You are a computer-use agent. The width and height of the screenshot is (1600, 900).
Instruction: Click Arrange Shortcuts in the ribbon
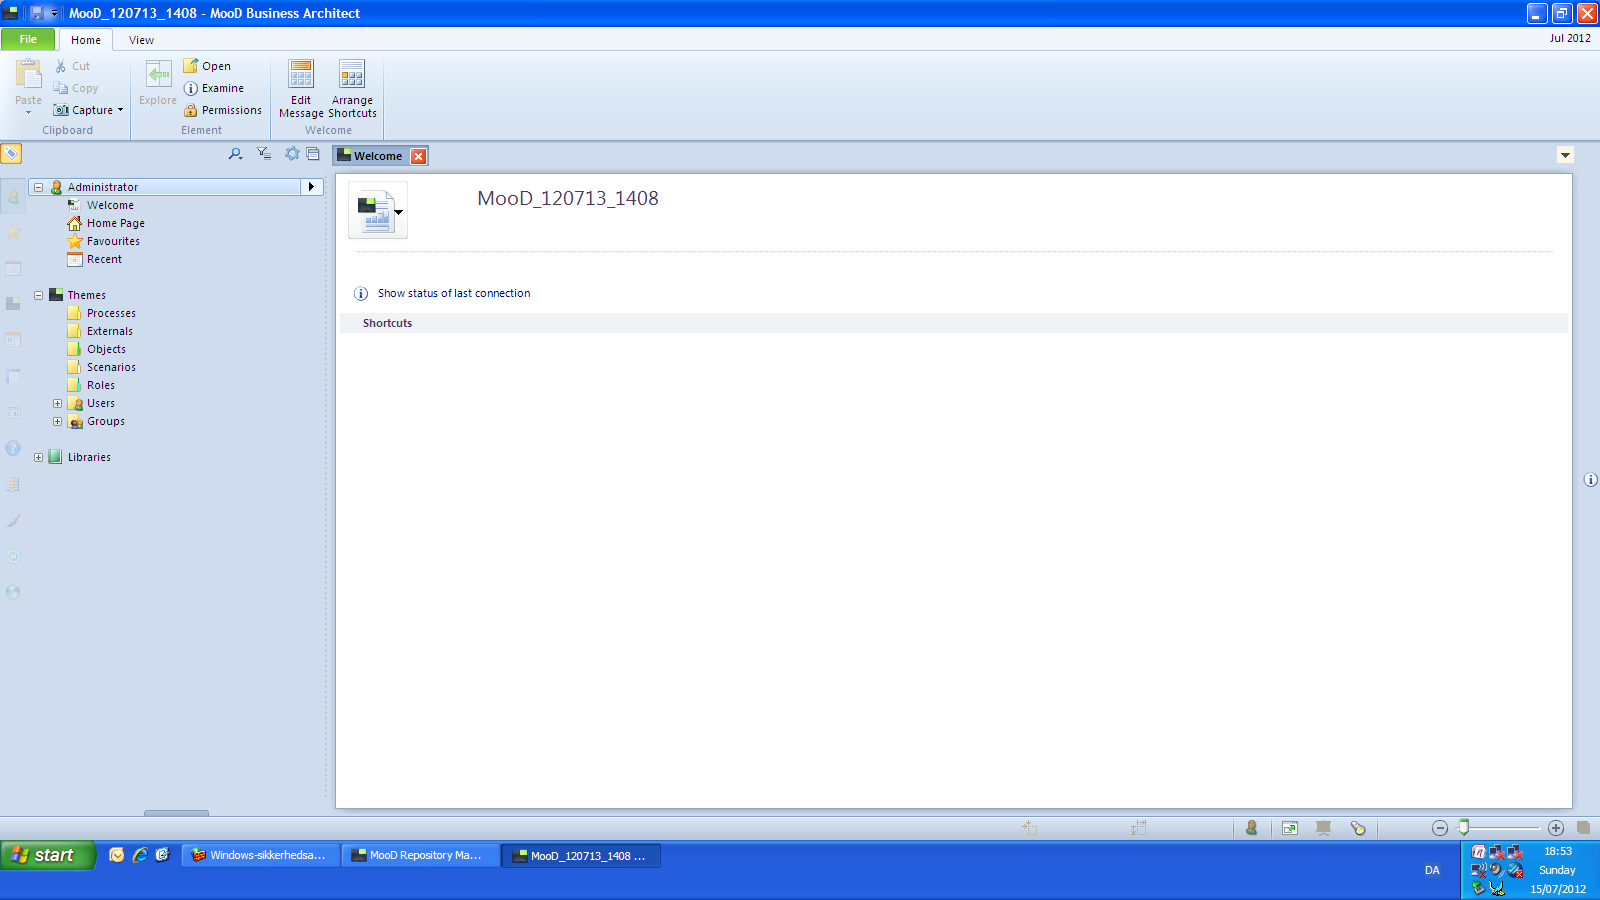(x=352, y=88)
